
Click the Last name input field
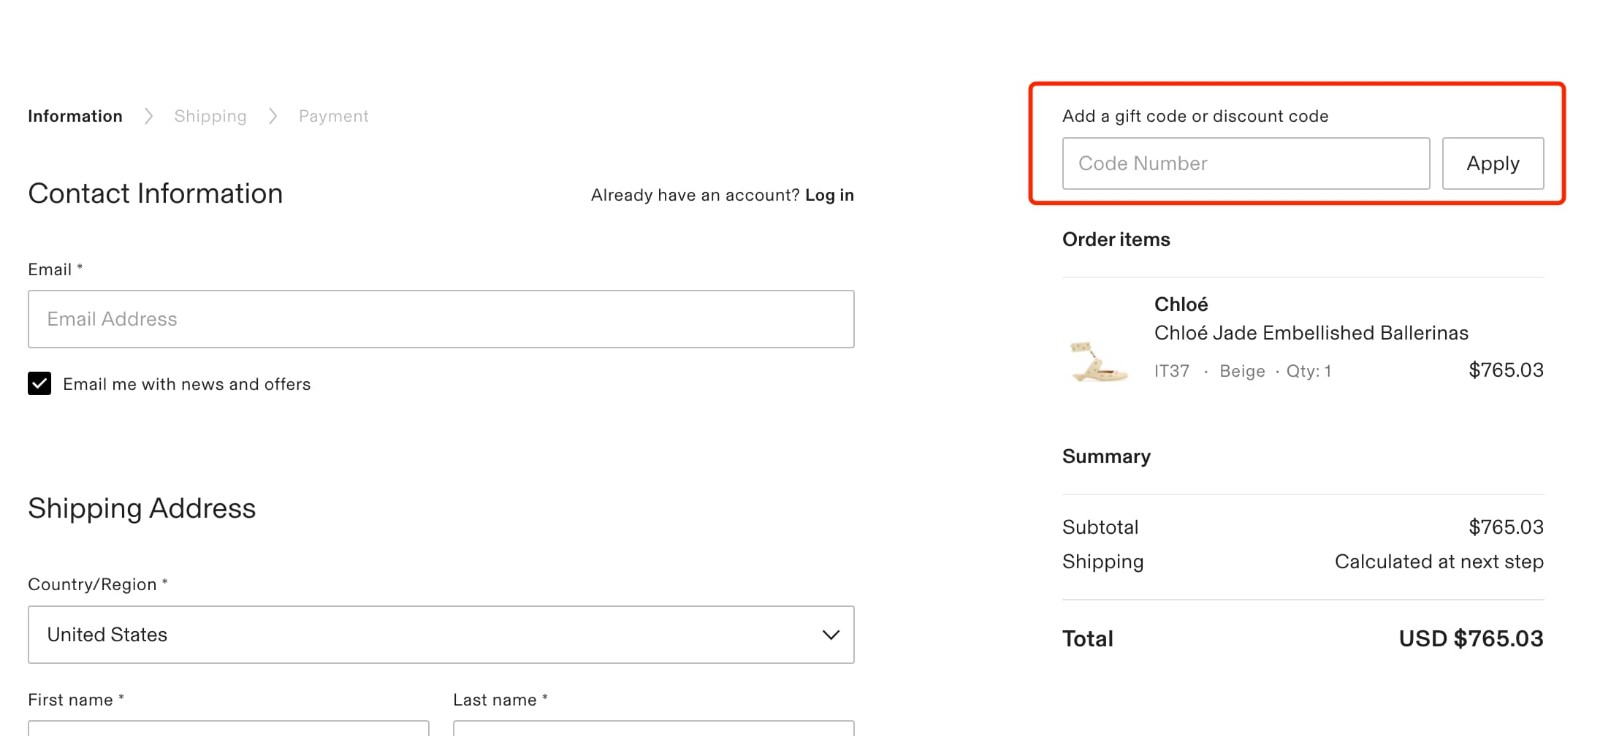pyautogui.click(x=652, y=730)
